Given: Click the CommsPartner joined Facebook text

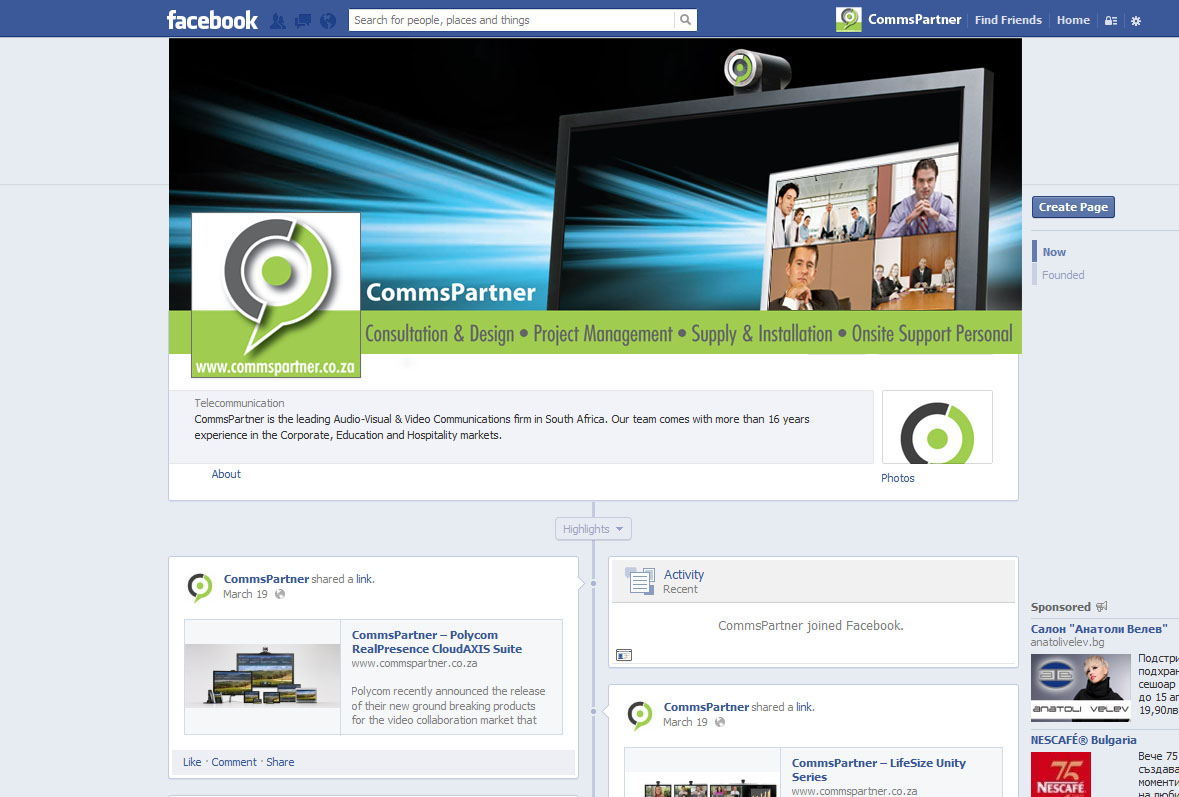Looking at the screenshot, I should click(x=811, y=625).
